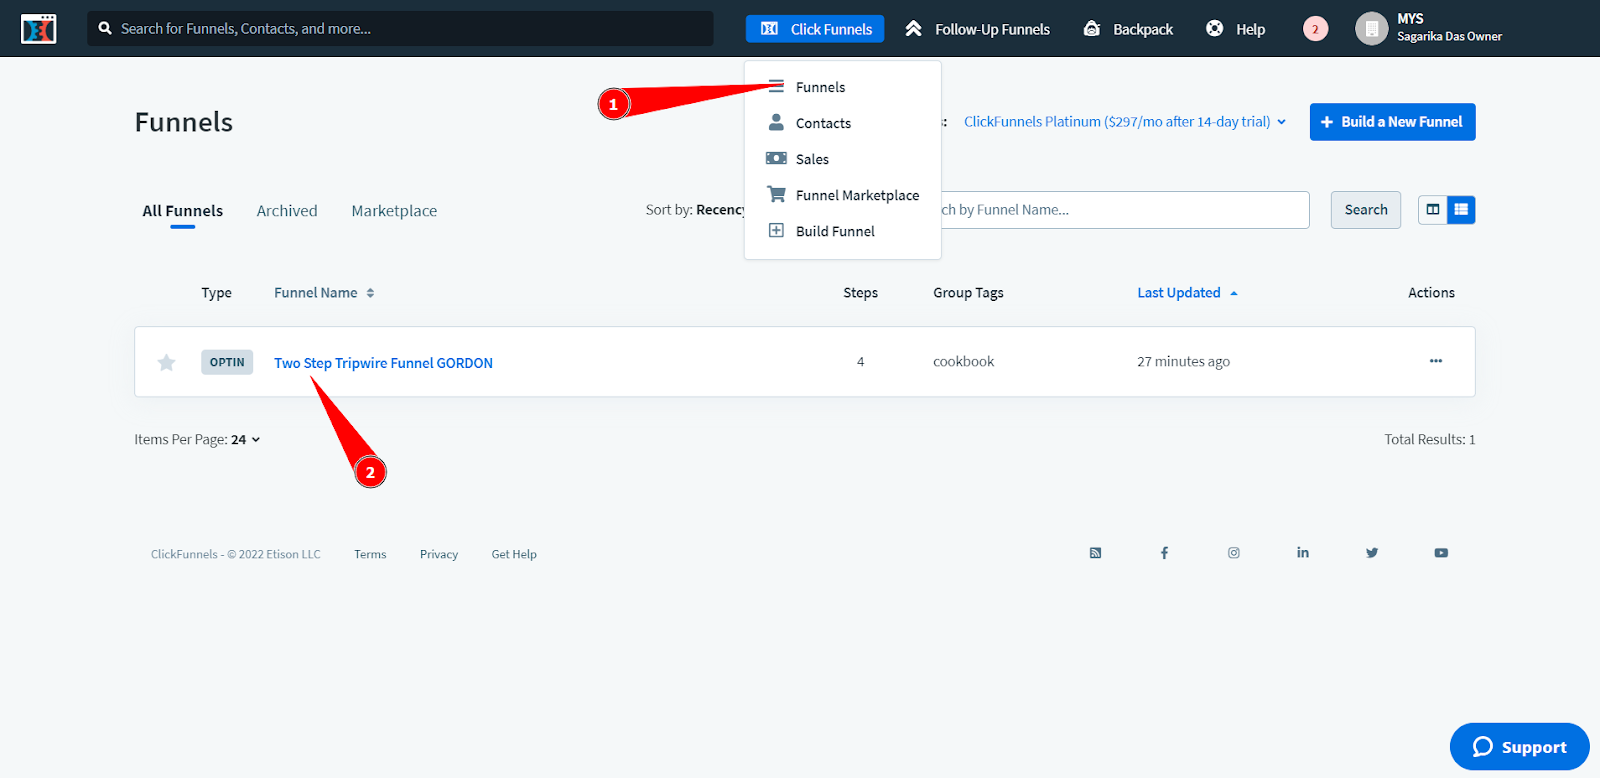Open the notifications badge showing 2
The image size is (1600, 778).
click(x=1315, y=29)
